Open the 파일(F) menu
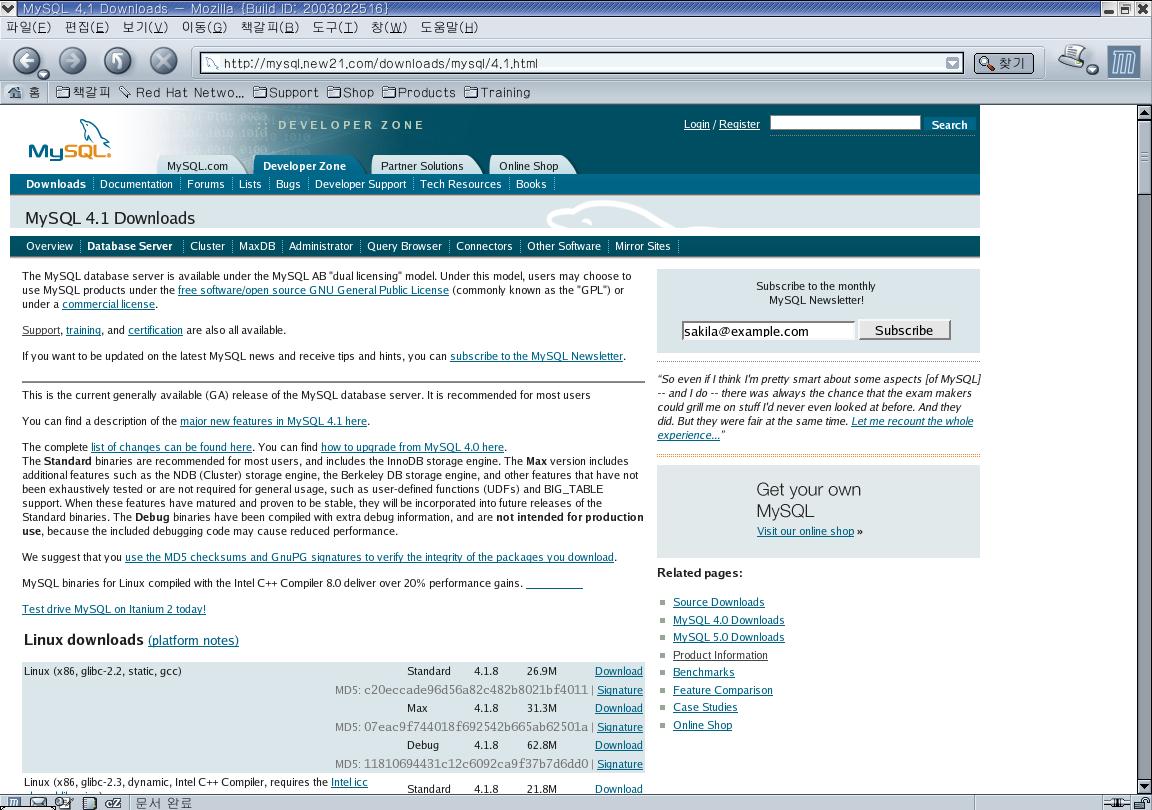The height and width of the screenshot is (810, 1152). point(29,27)
